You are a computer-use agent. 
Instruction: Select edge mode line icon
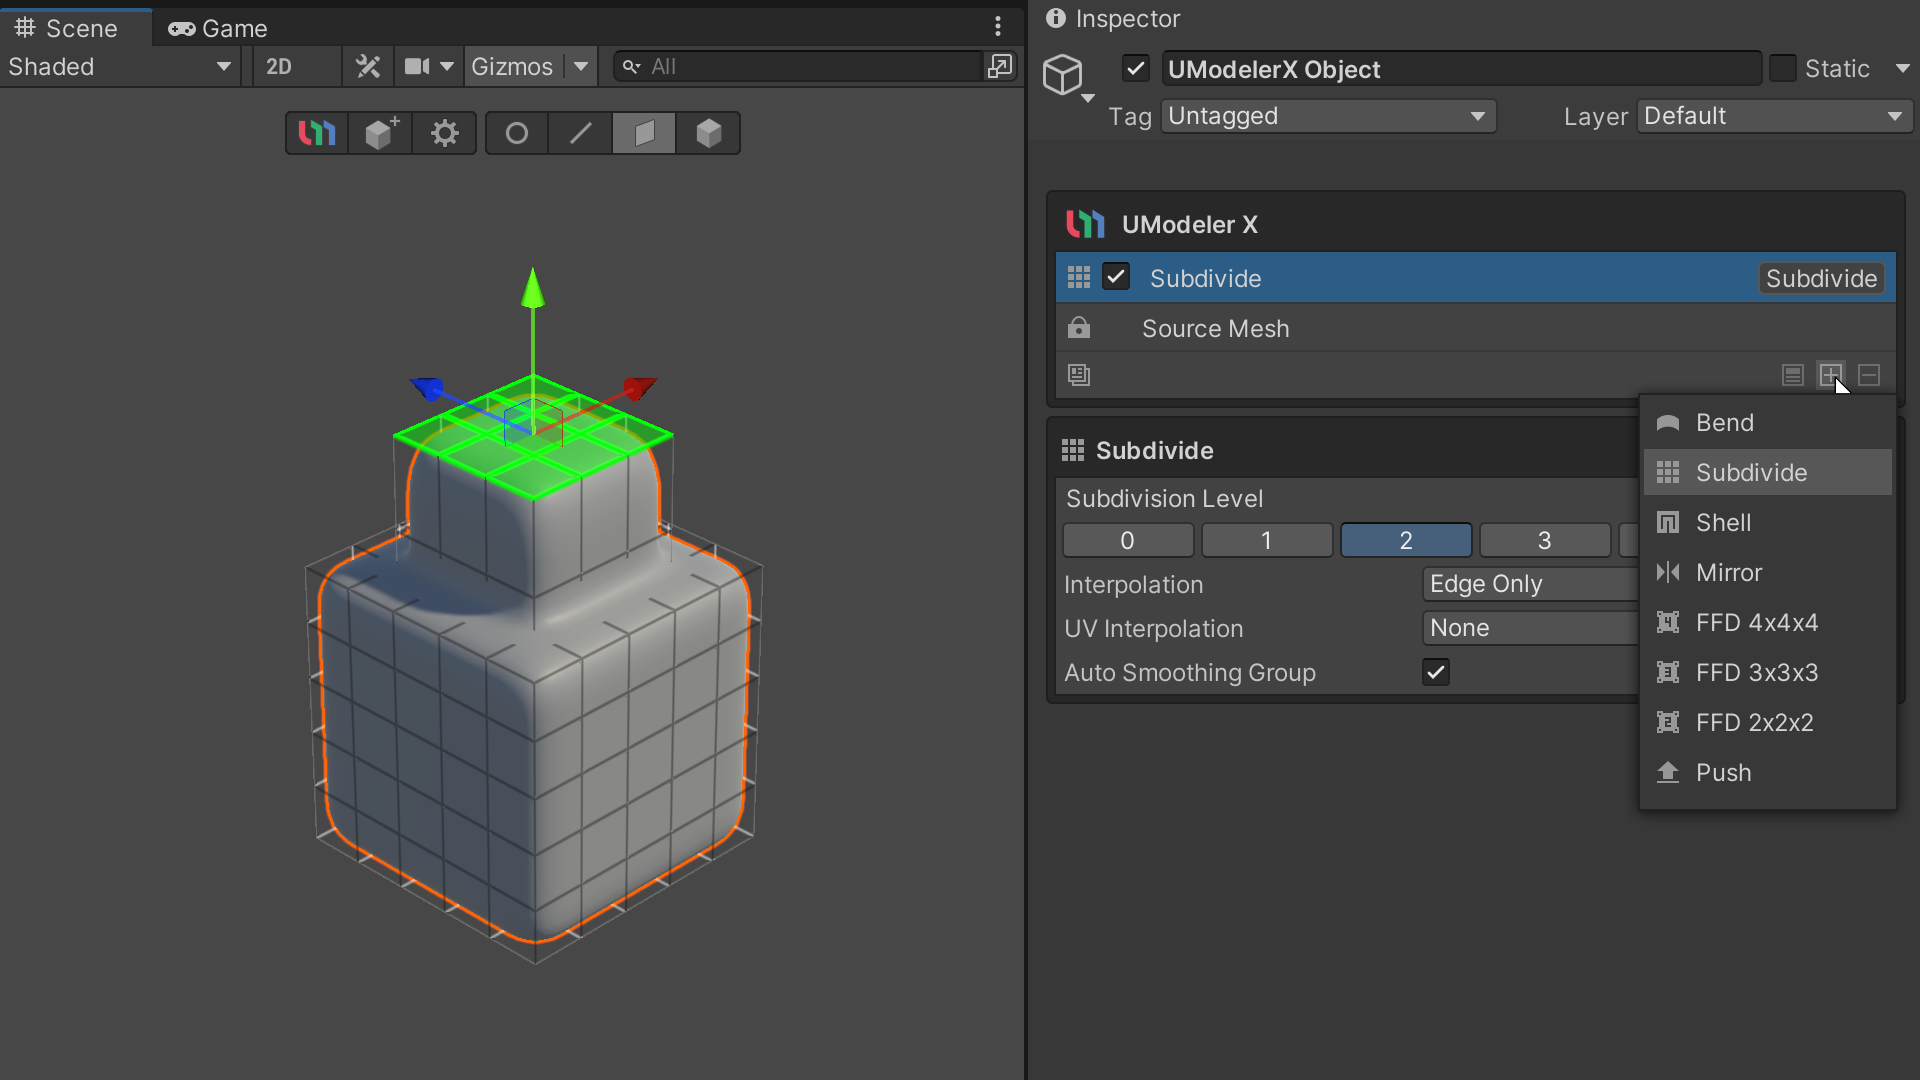tap(580, 133)
